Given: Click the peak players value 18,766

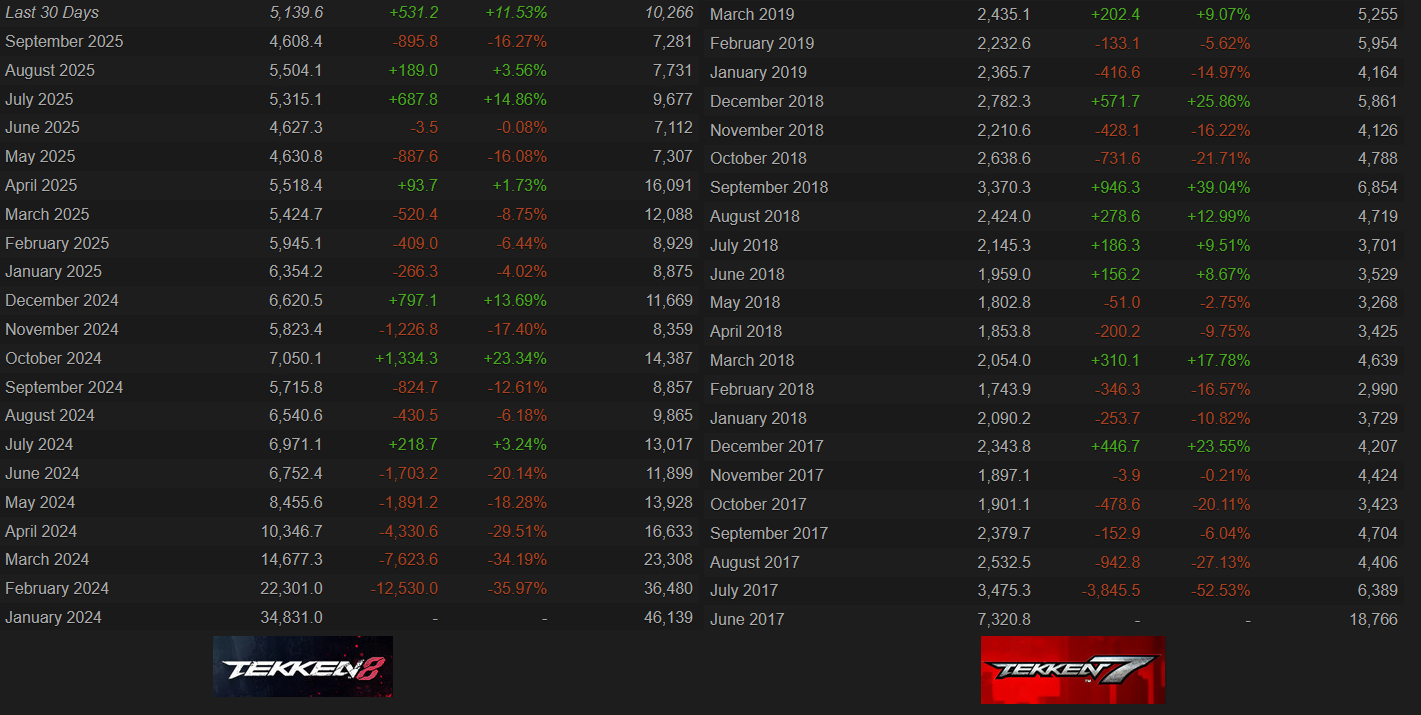Looking at the screenshot, I should click(1373, 619).
